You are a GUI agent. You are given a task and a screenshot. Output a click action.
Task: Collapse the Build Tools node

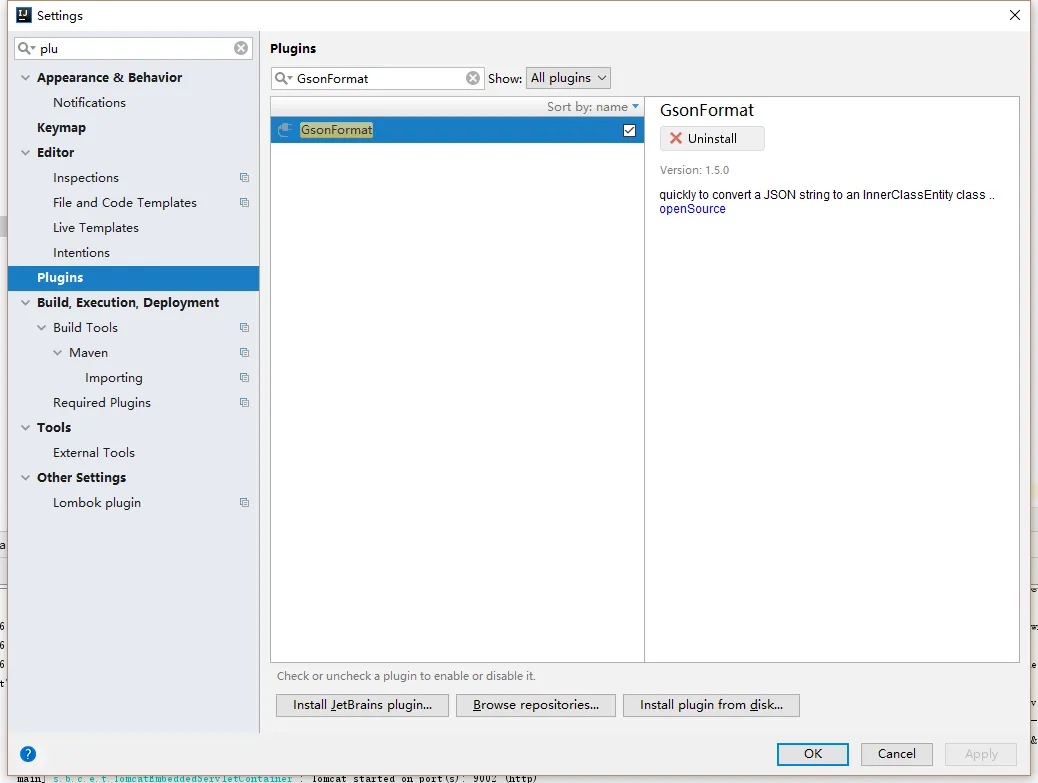42,328
